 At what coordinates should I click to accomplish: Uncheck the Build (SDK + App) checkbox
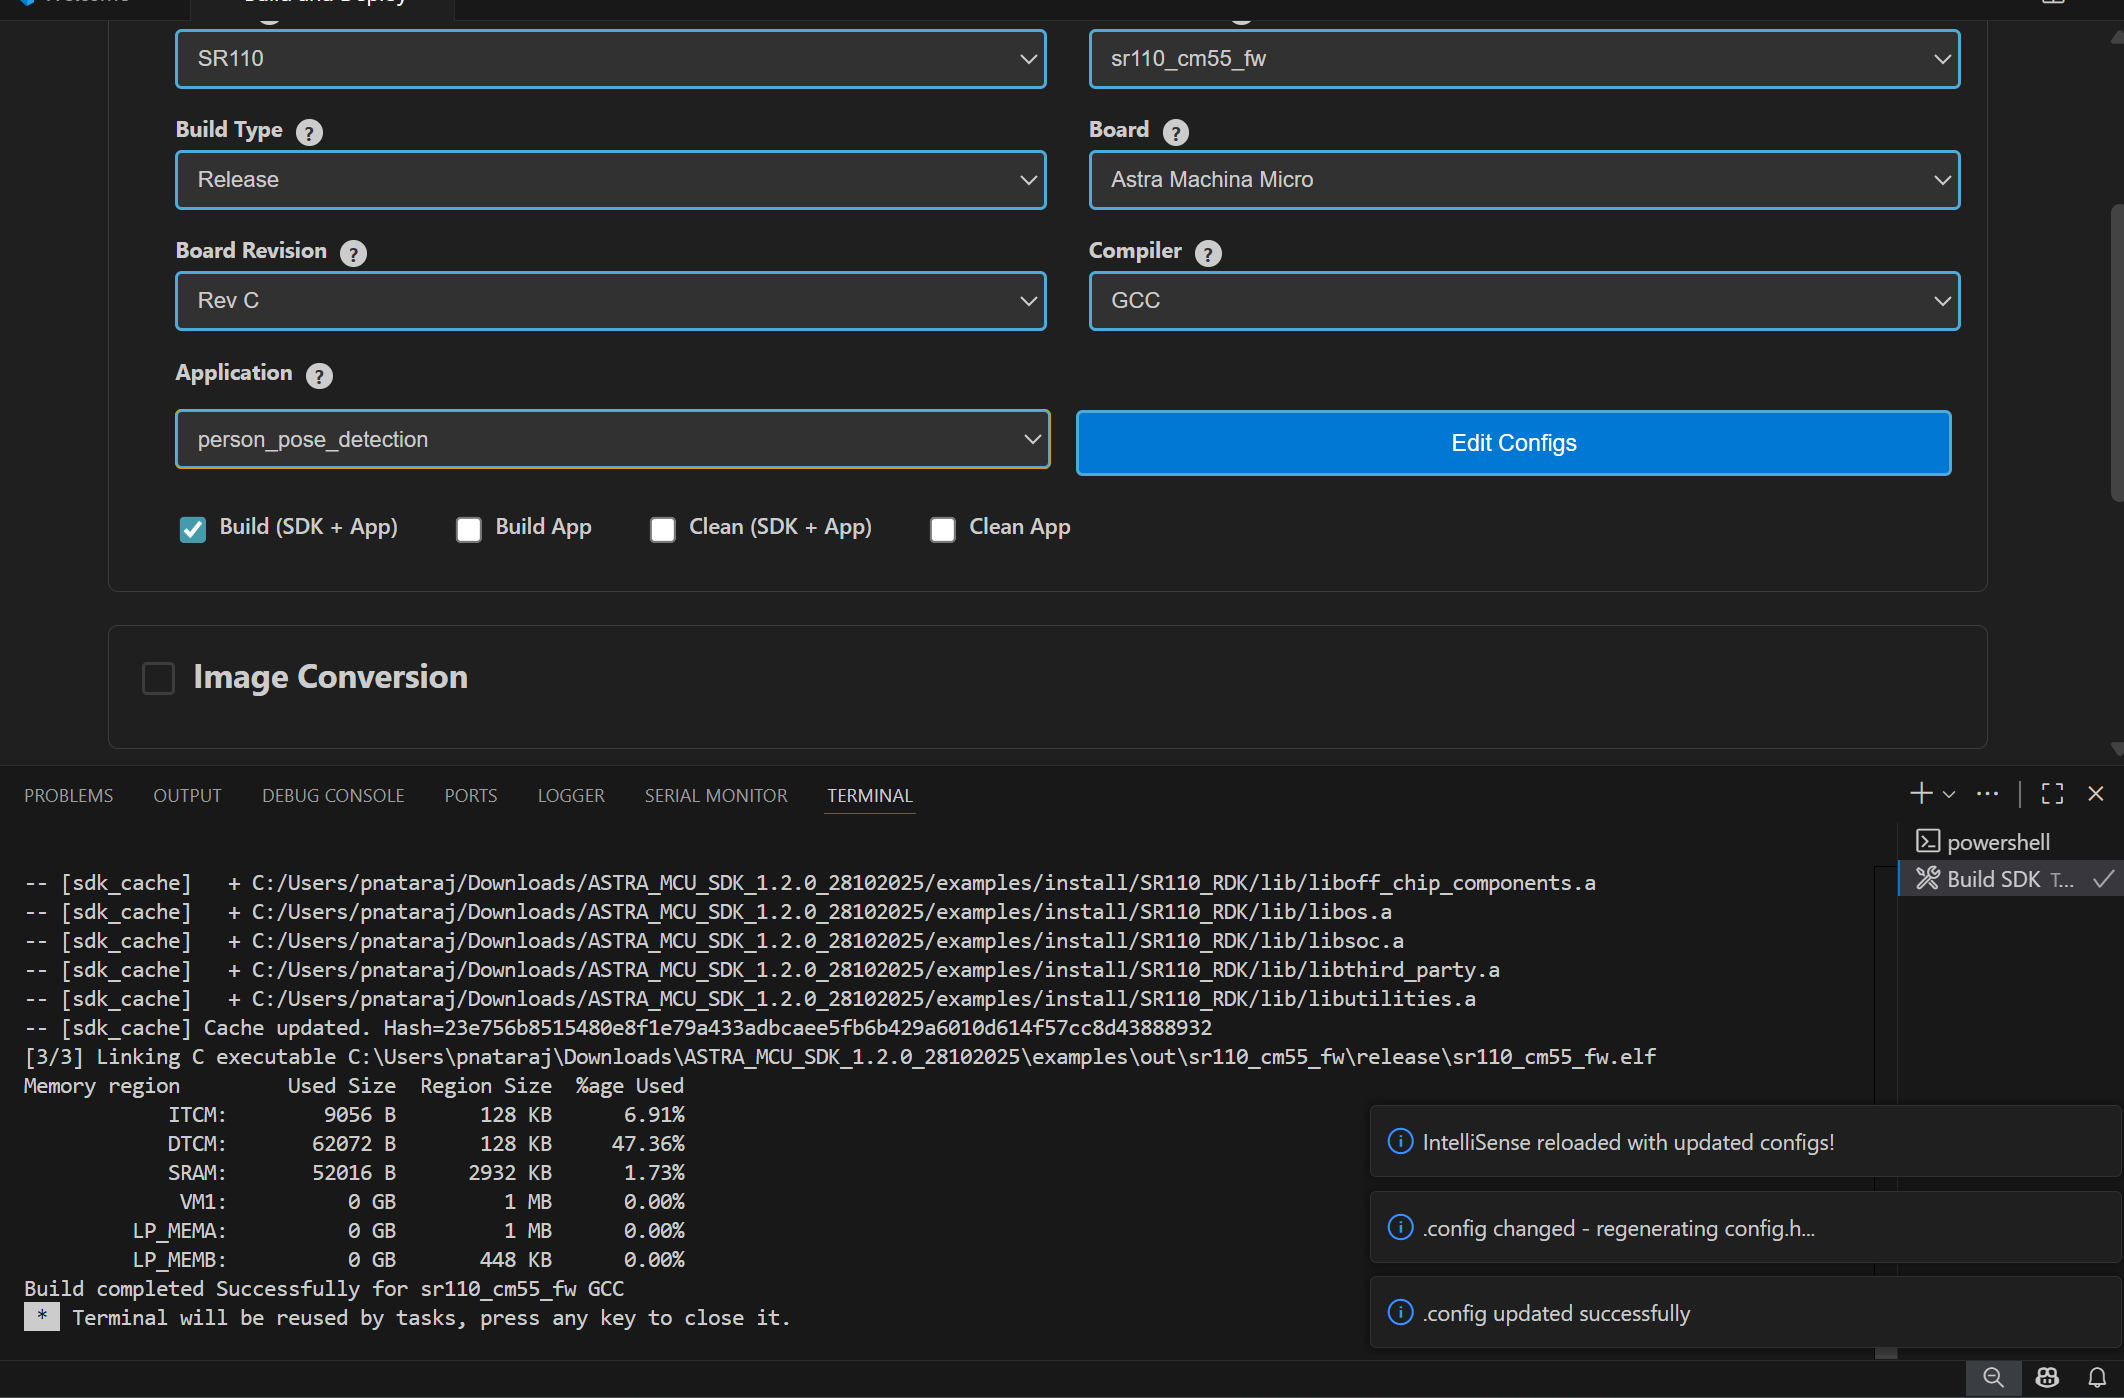192,529
